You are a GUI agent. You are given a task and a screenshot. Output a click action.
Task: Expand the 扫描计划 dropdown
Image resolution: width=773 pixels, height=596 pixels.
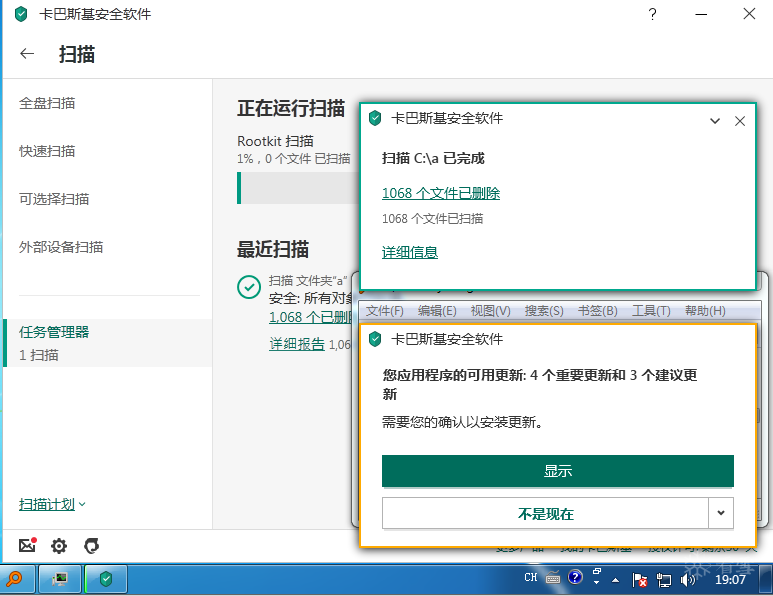tap(52, 504)
